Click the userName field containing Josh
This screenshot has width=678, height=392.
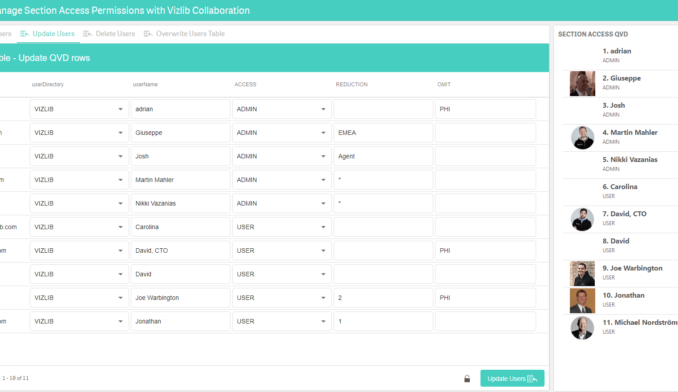180,156
